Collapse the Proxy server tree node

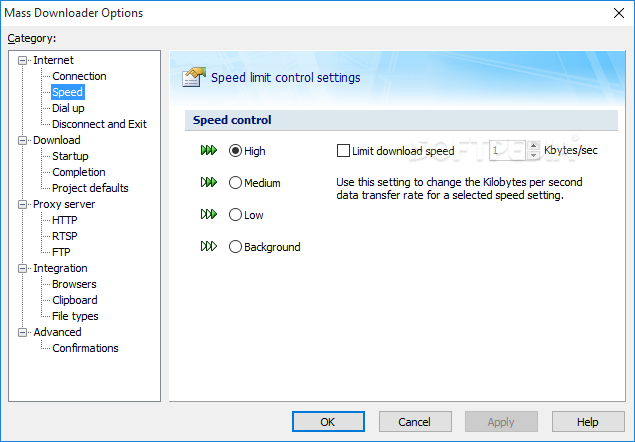(x=23, y=204)
